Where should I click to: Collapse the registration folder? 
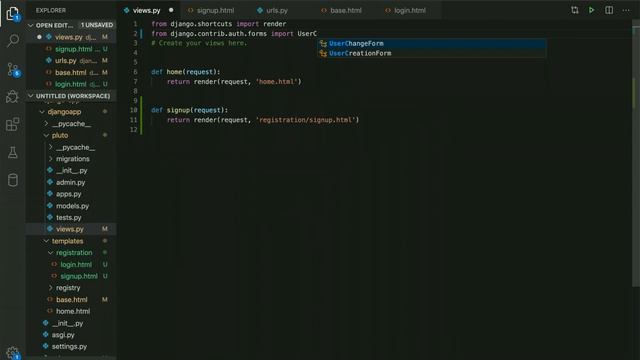click(51, 253)
